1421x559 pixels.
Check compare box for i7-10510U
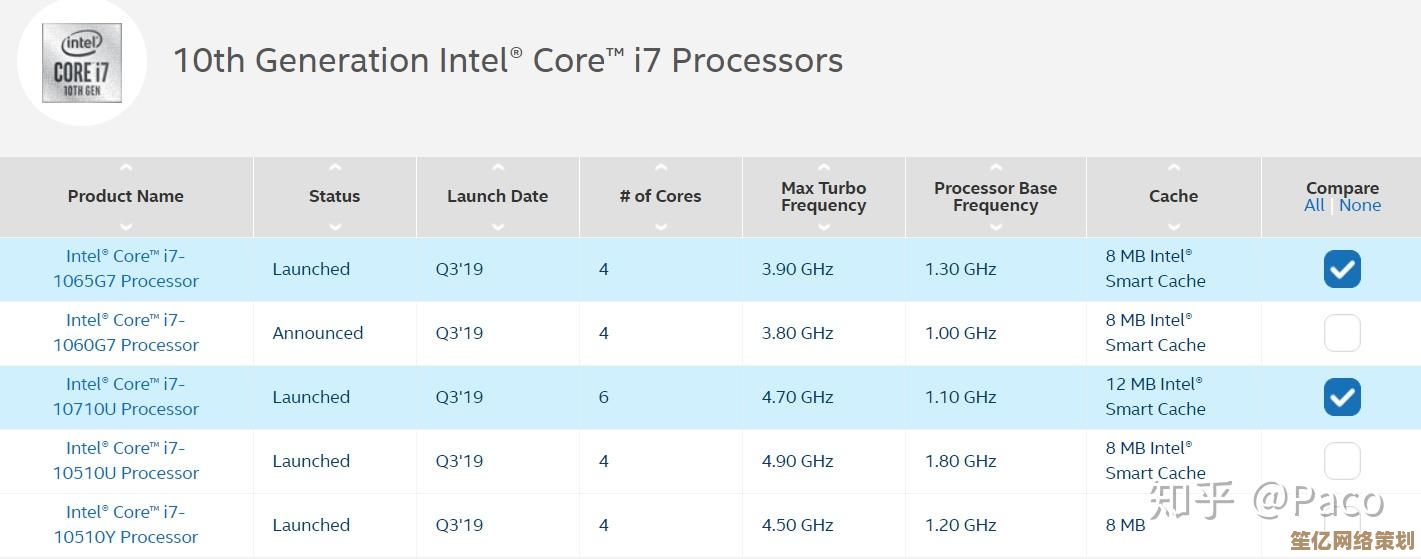pos(1342,461)
